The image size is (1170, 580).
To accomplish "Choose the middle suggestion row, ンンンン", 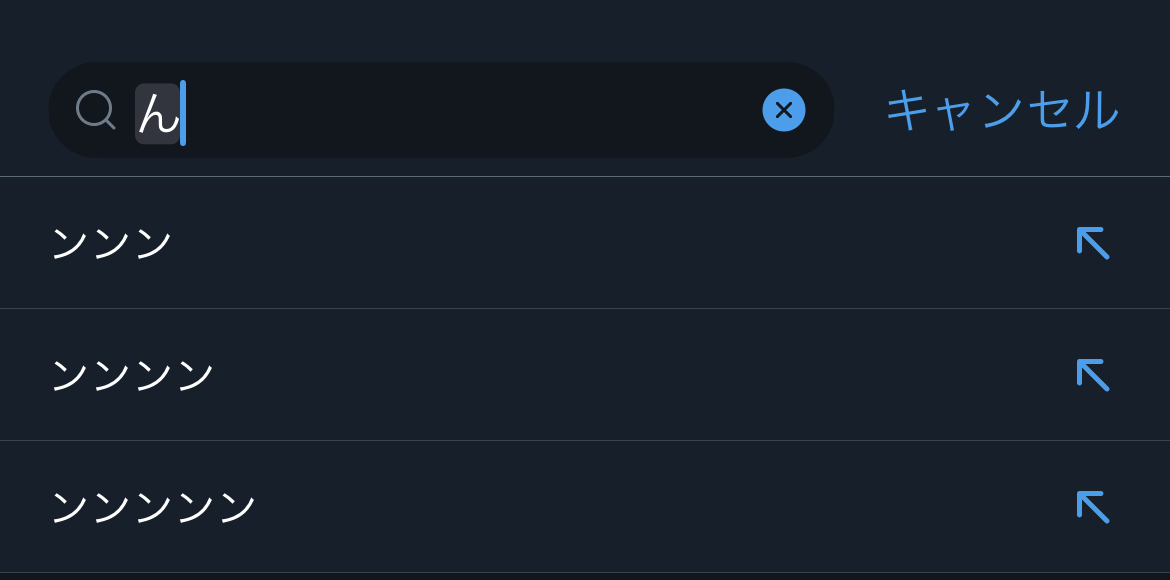I will click(x=500, y=375).
